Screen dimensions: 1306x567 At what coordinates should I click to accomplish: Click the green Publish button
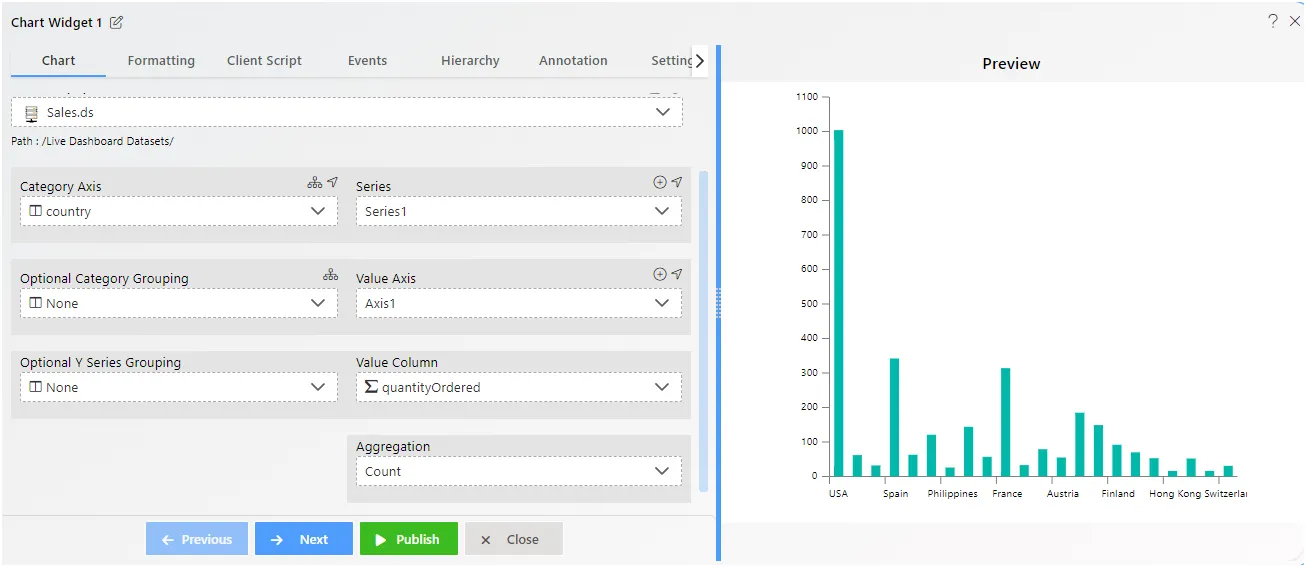point(409,539)
